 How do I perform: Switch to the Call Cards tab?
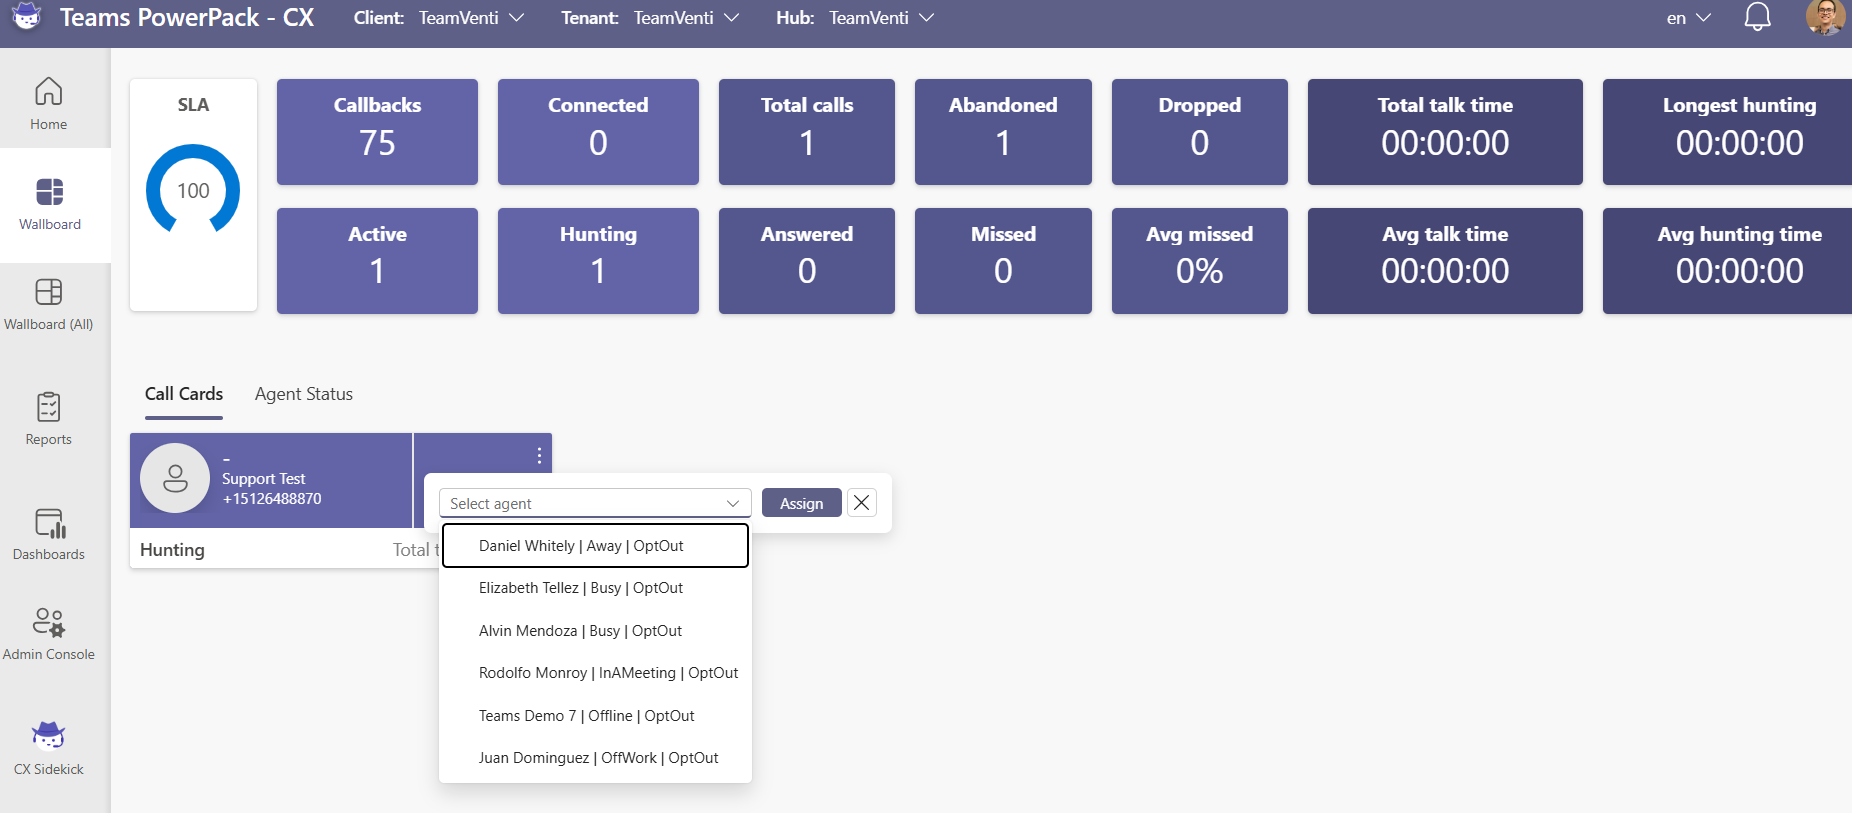click(184, 394)
